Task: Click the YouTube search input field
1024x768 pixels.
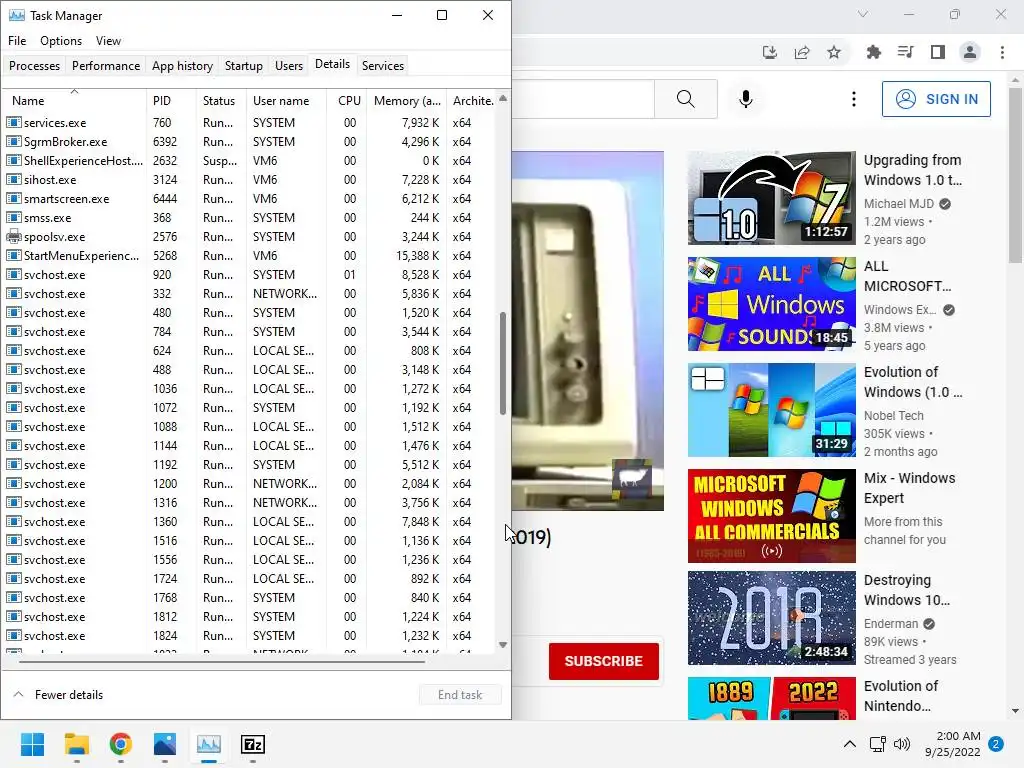Action: pyautogui.click(x=583, y=99)
